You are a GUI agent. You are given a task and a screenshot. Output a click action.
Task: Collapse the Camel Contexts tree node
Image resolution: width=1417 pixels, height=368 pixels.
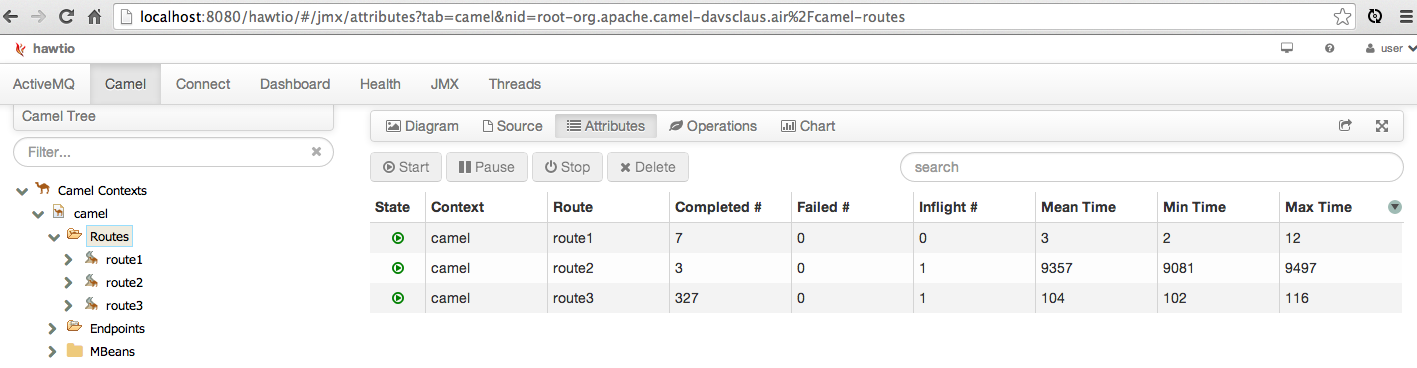click(x=23, y=190)
